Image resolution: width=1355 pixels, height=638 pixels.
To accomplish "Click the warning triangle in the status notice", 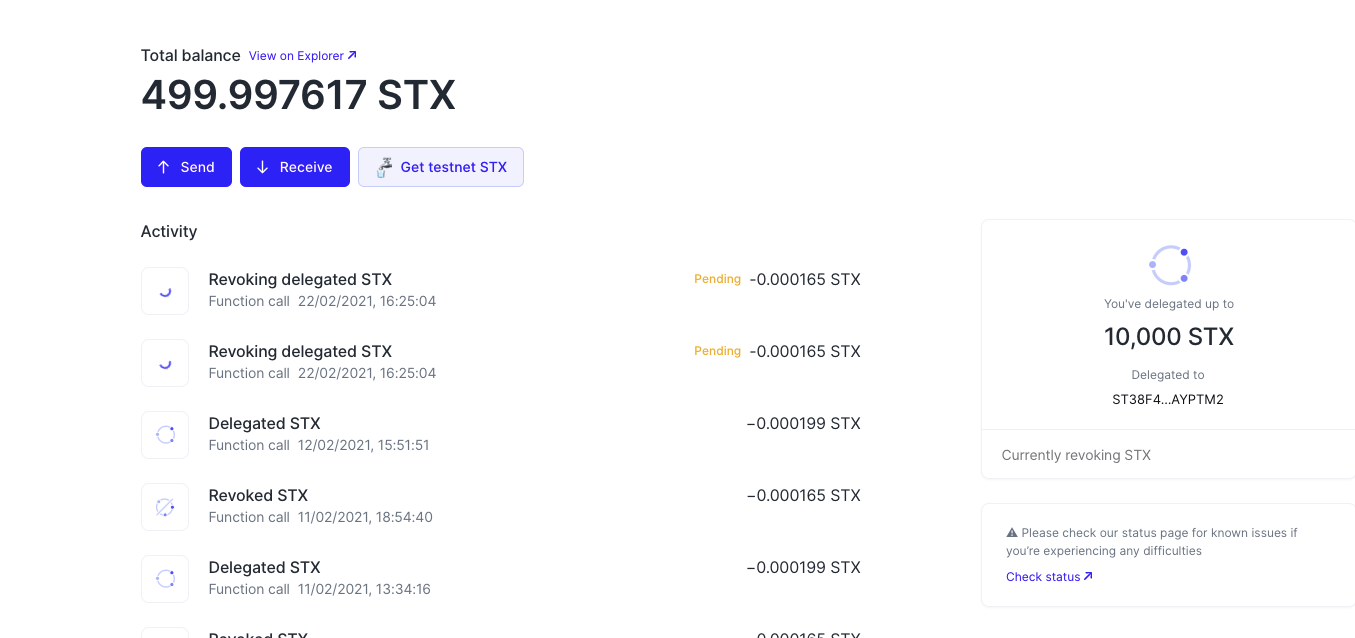I will tap(1011, 532).
